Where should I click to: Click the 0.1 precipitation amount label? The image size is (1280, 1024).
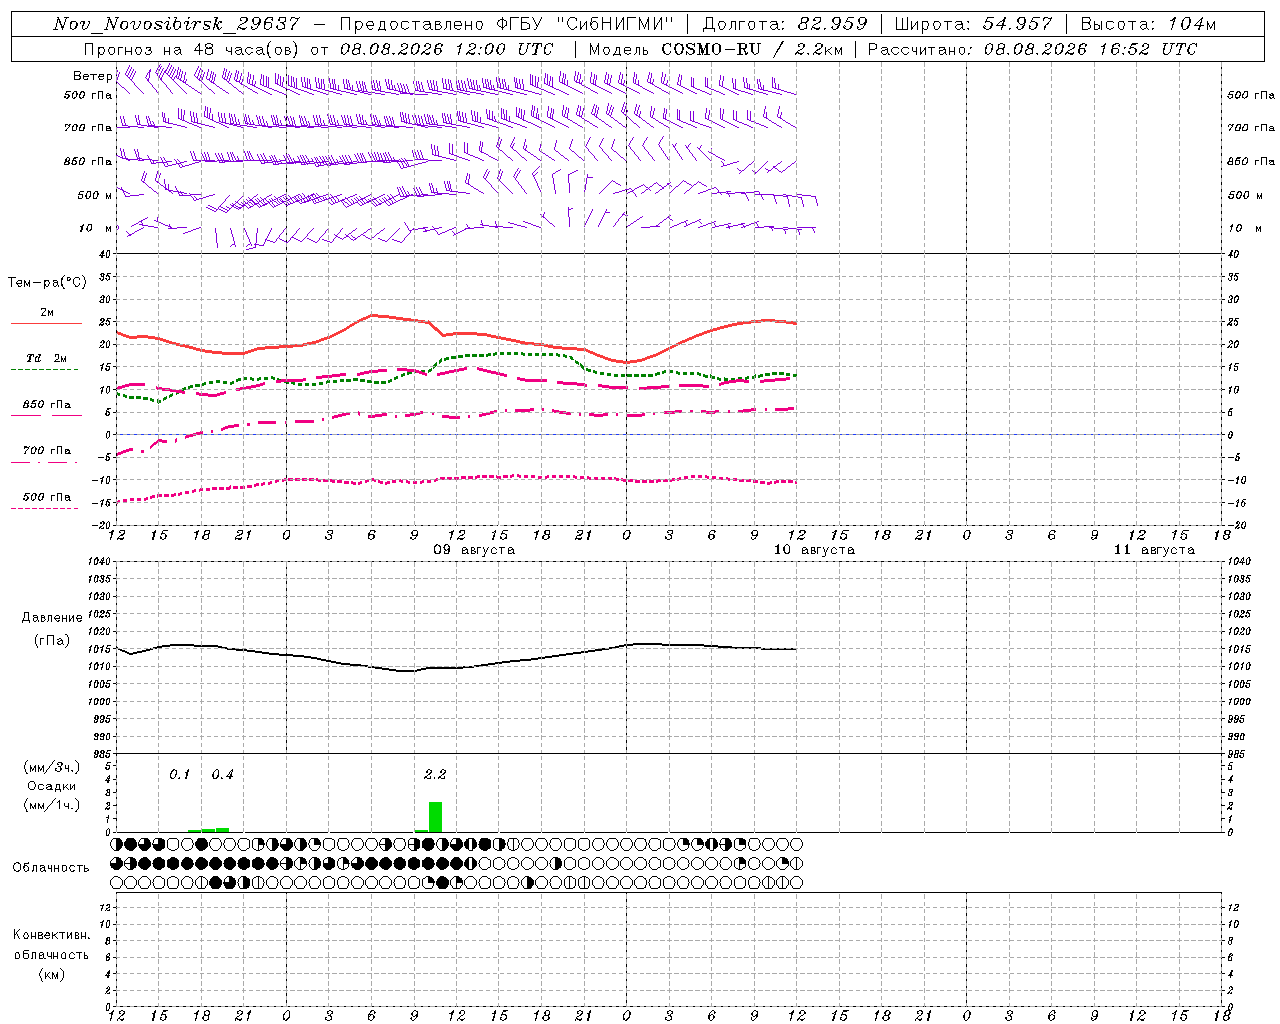pyautogui.click(x=179, y=774)
